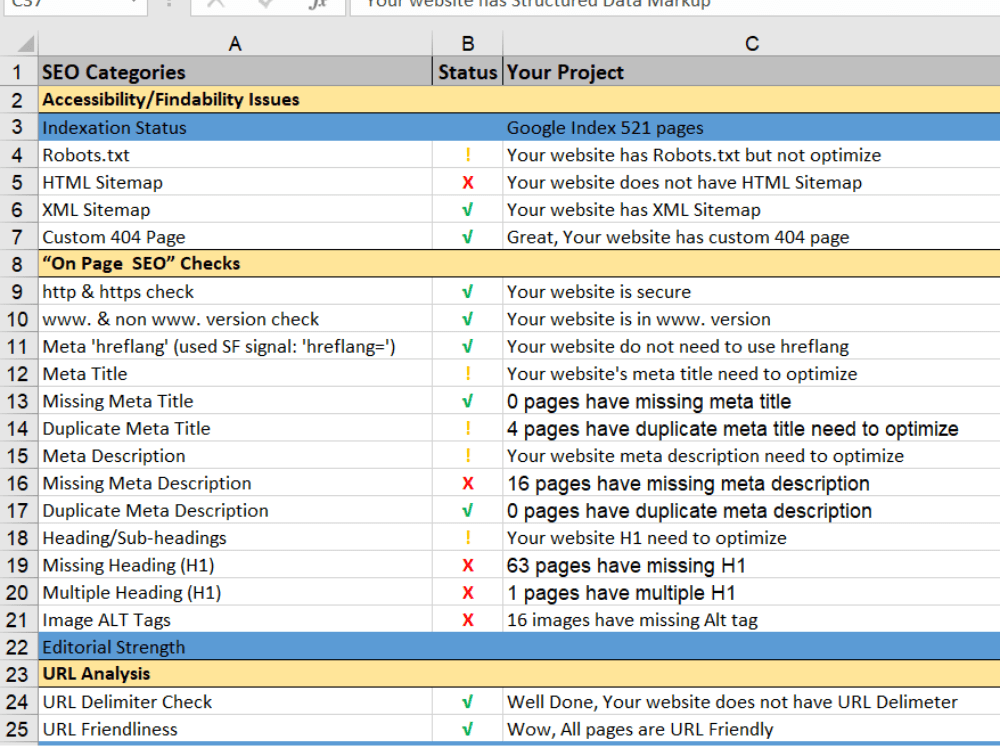Select '1 pages have multiple H1' cell
1000x750 pixels.
751,592
